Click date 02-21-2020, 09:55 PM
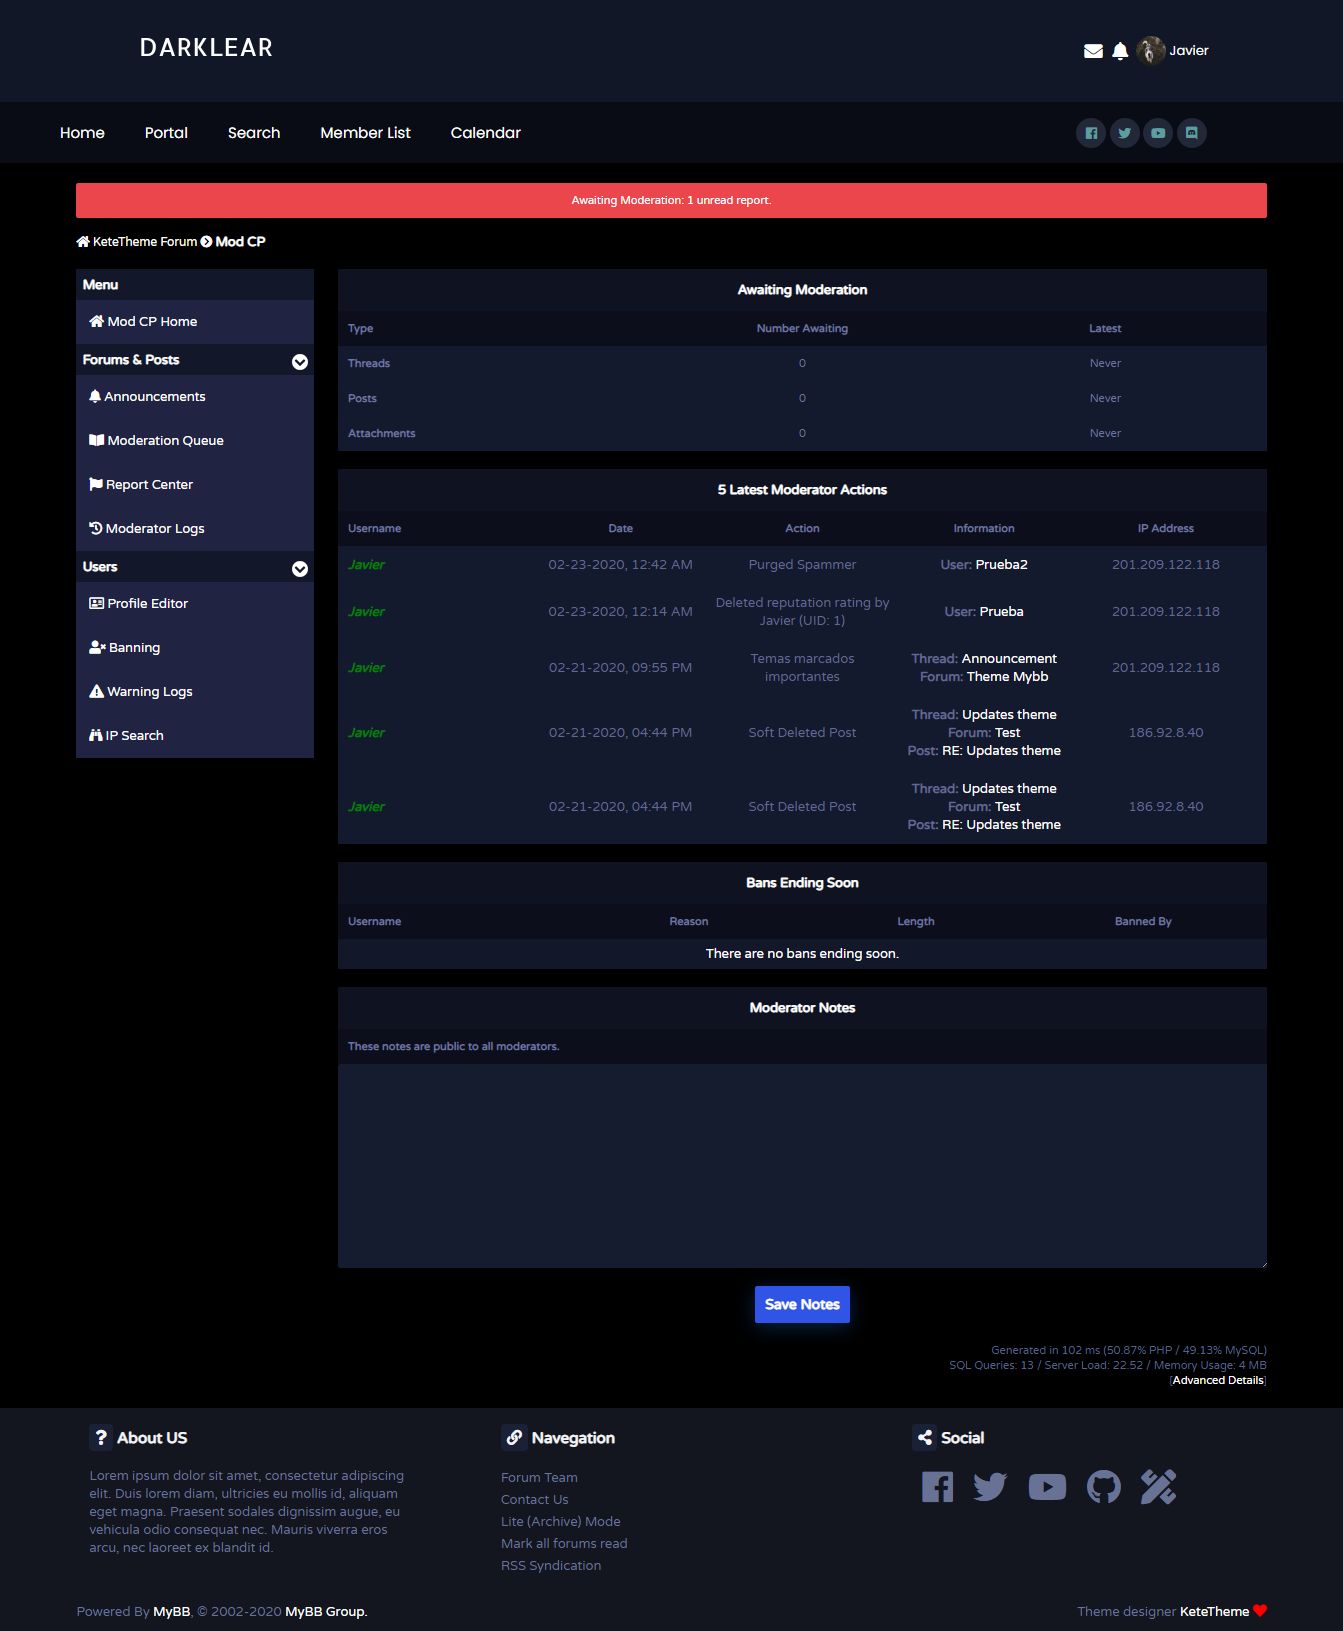This screenshot has height=1631, width=1343. [x=620, y=668]
